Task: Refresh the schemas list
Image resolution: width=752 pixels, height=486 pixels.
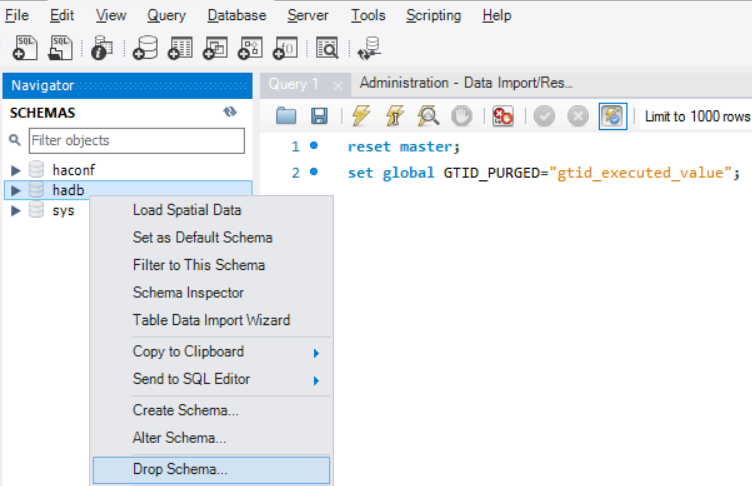Action: 230,113
